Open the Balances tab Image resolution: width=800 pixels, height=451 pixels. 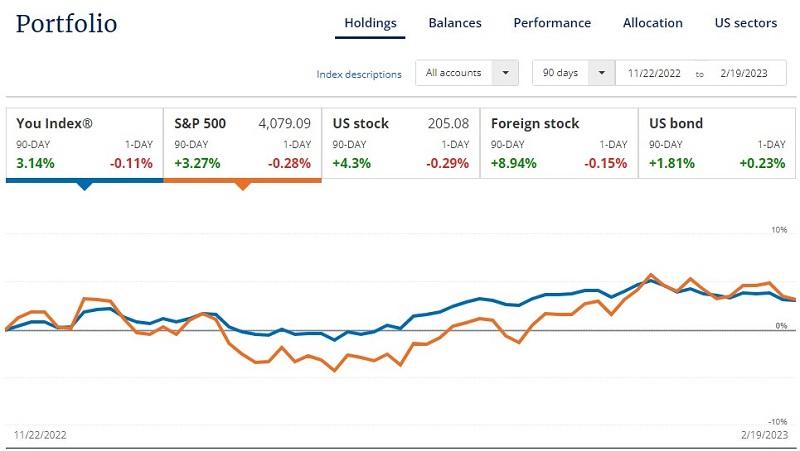(455, 23)
